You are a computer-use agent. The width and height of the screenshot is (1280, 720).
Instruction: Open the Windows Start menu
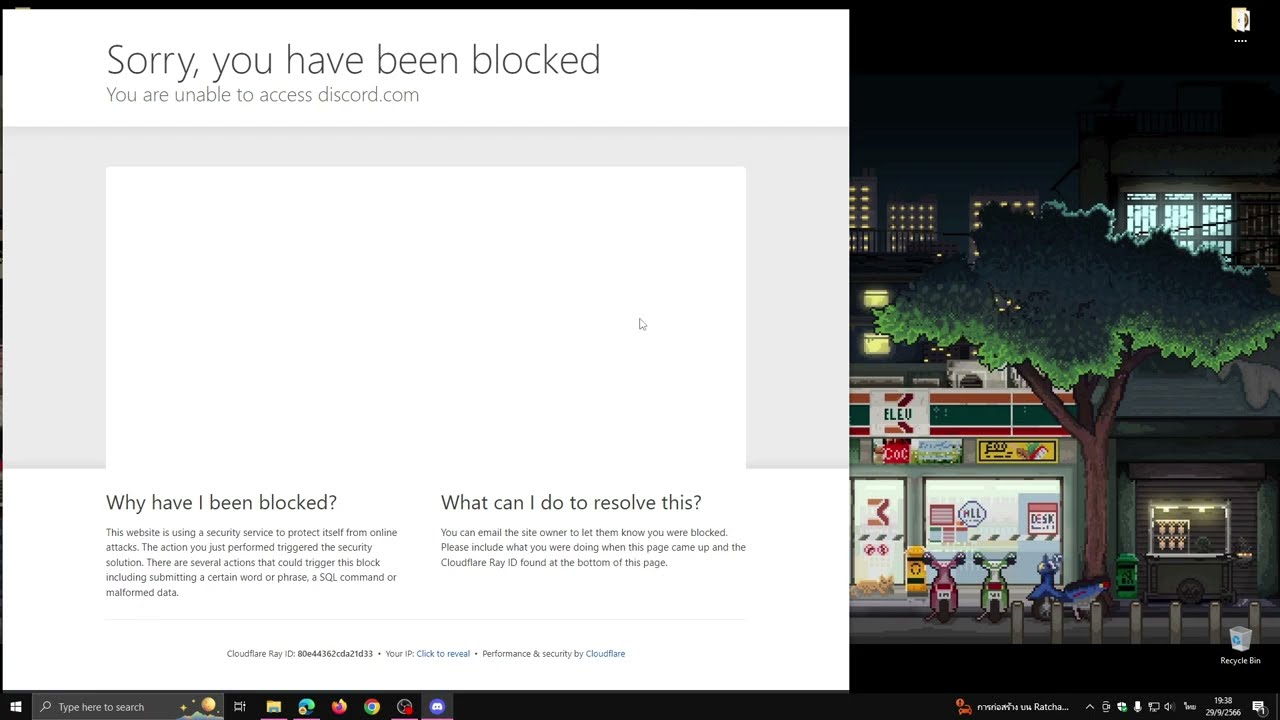pyautogui.click(x=15, y=707)
